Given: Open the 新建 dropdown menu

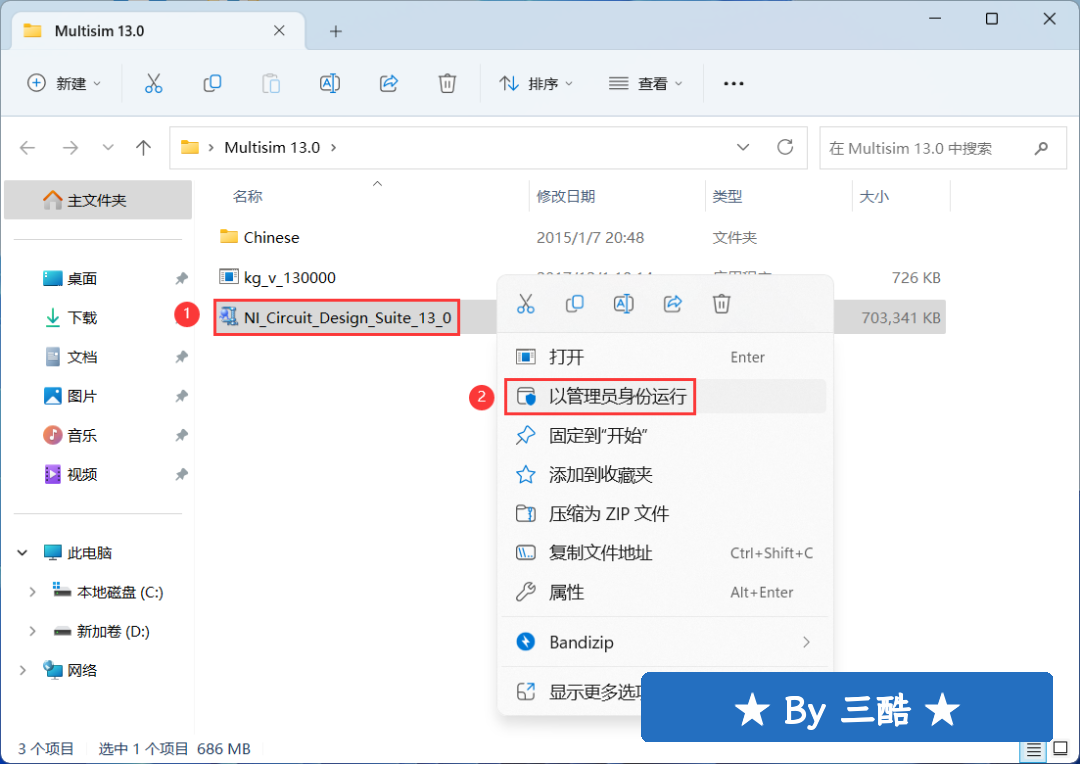Looking at the screenshot, I should [64, 83].
